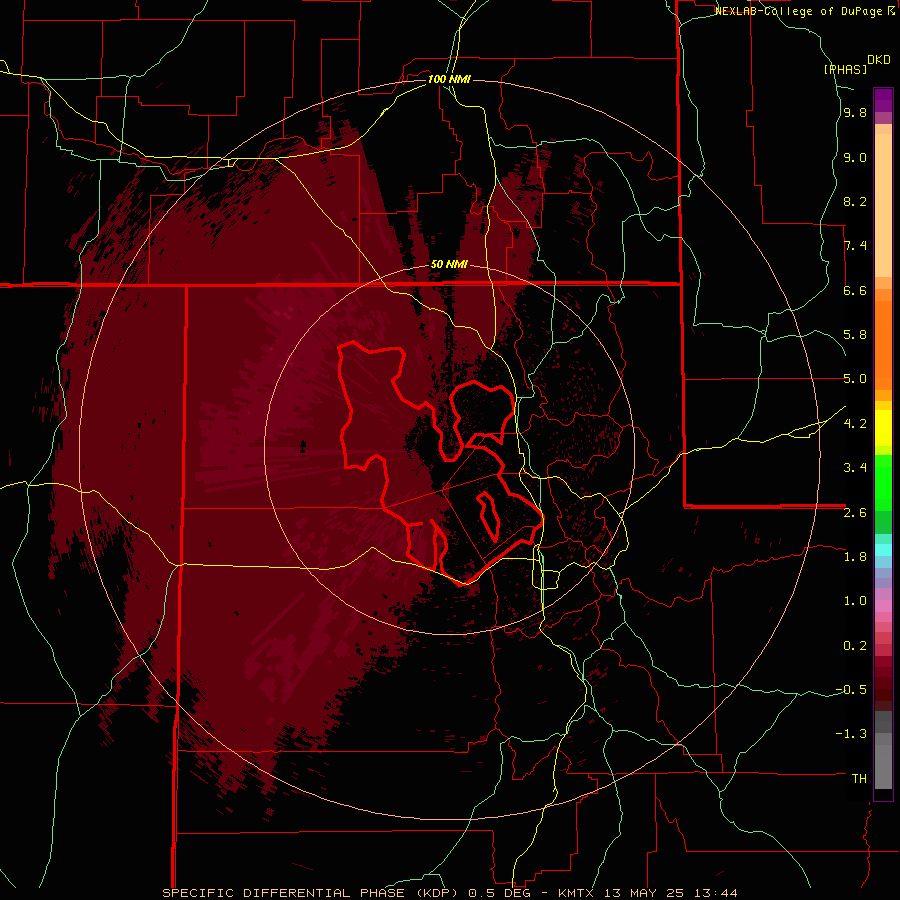Viewport: 900px width, 900px height.
Task: Click the 5.8 value on the color scale
Action: click(x=855, y=335)
